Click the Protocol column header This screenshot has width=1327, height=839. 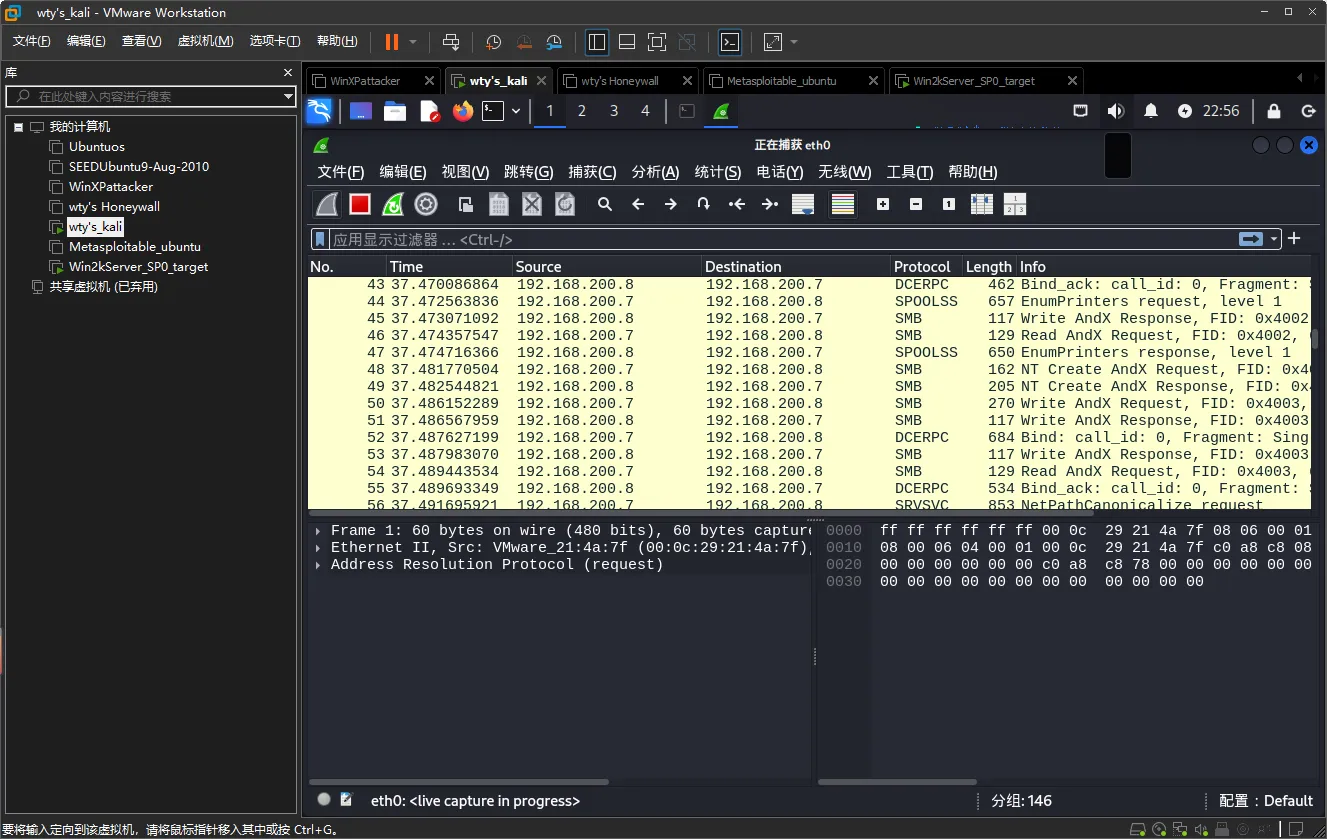point(922,267)
